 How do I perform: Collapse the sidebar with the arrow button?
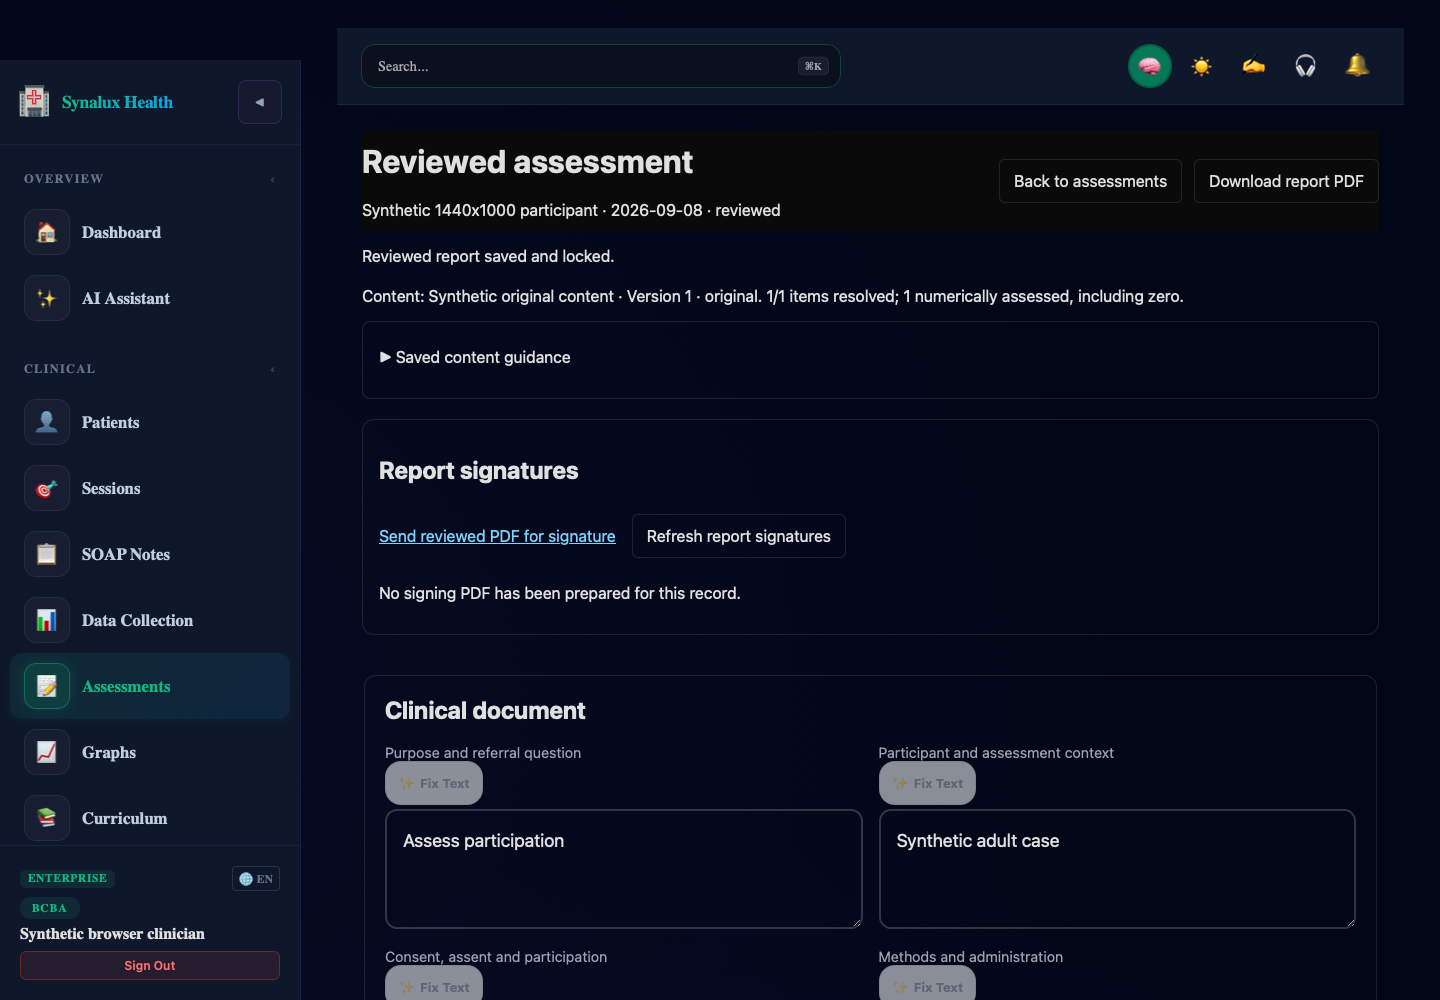260,102
